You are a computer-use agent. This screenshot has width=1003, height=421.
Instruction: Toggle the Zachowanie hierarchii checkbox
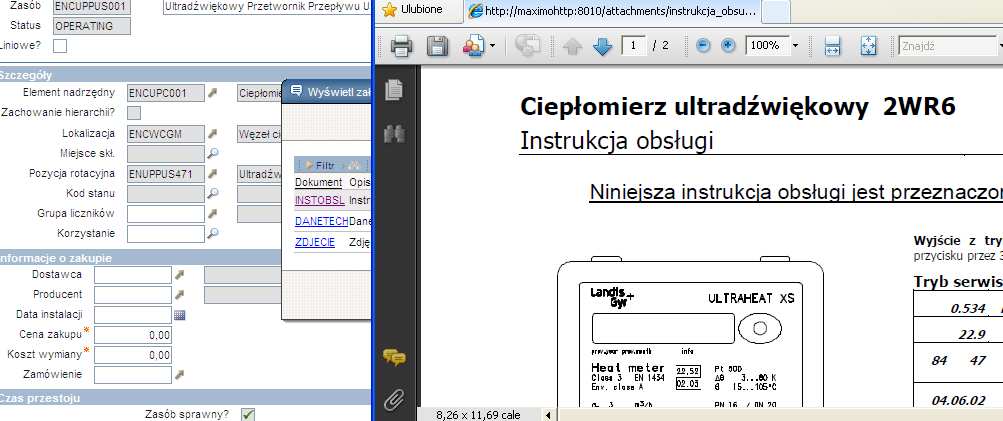pos(134,113)
